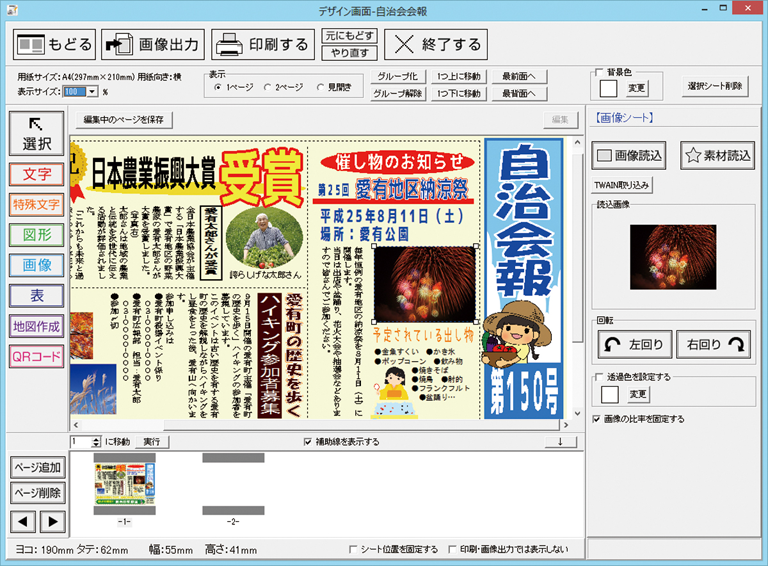
Task: Click the もどる back button
Action: (55, 45)
